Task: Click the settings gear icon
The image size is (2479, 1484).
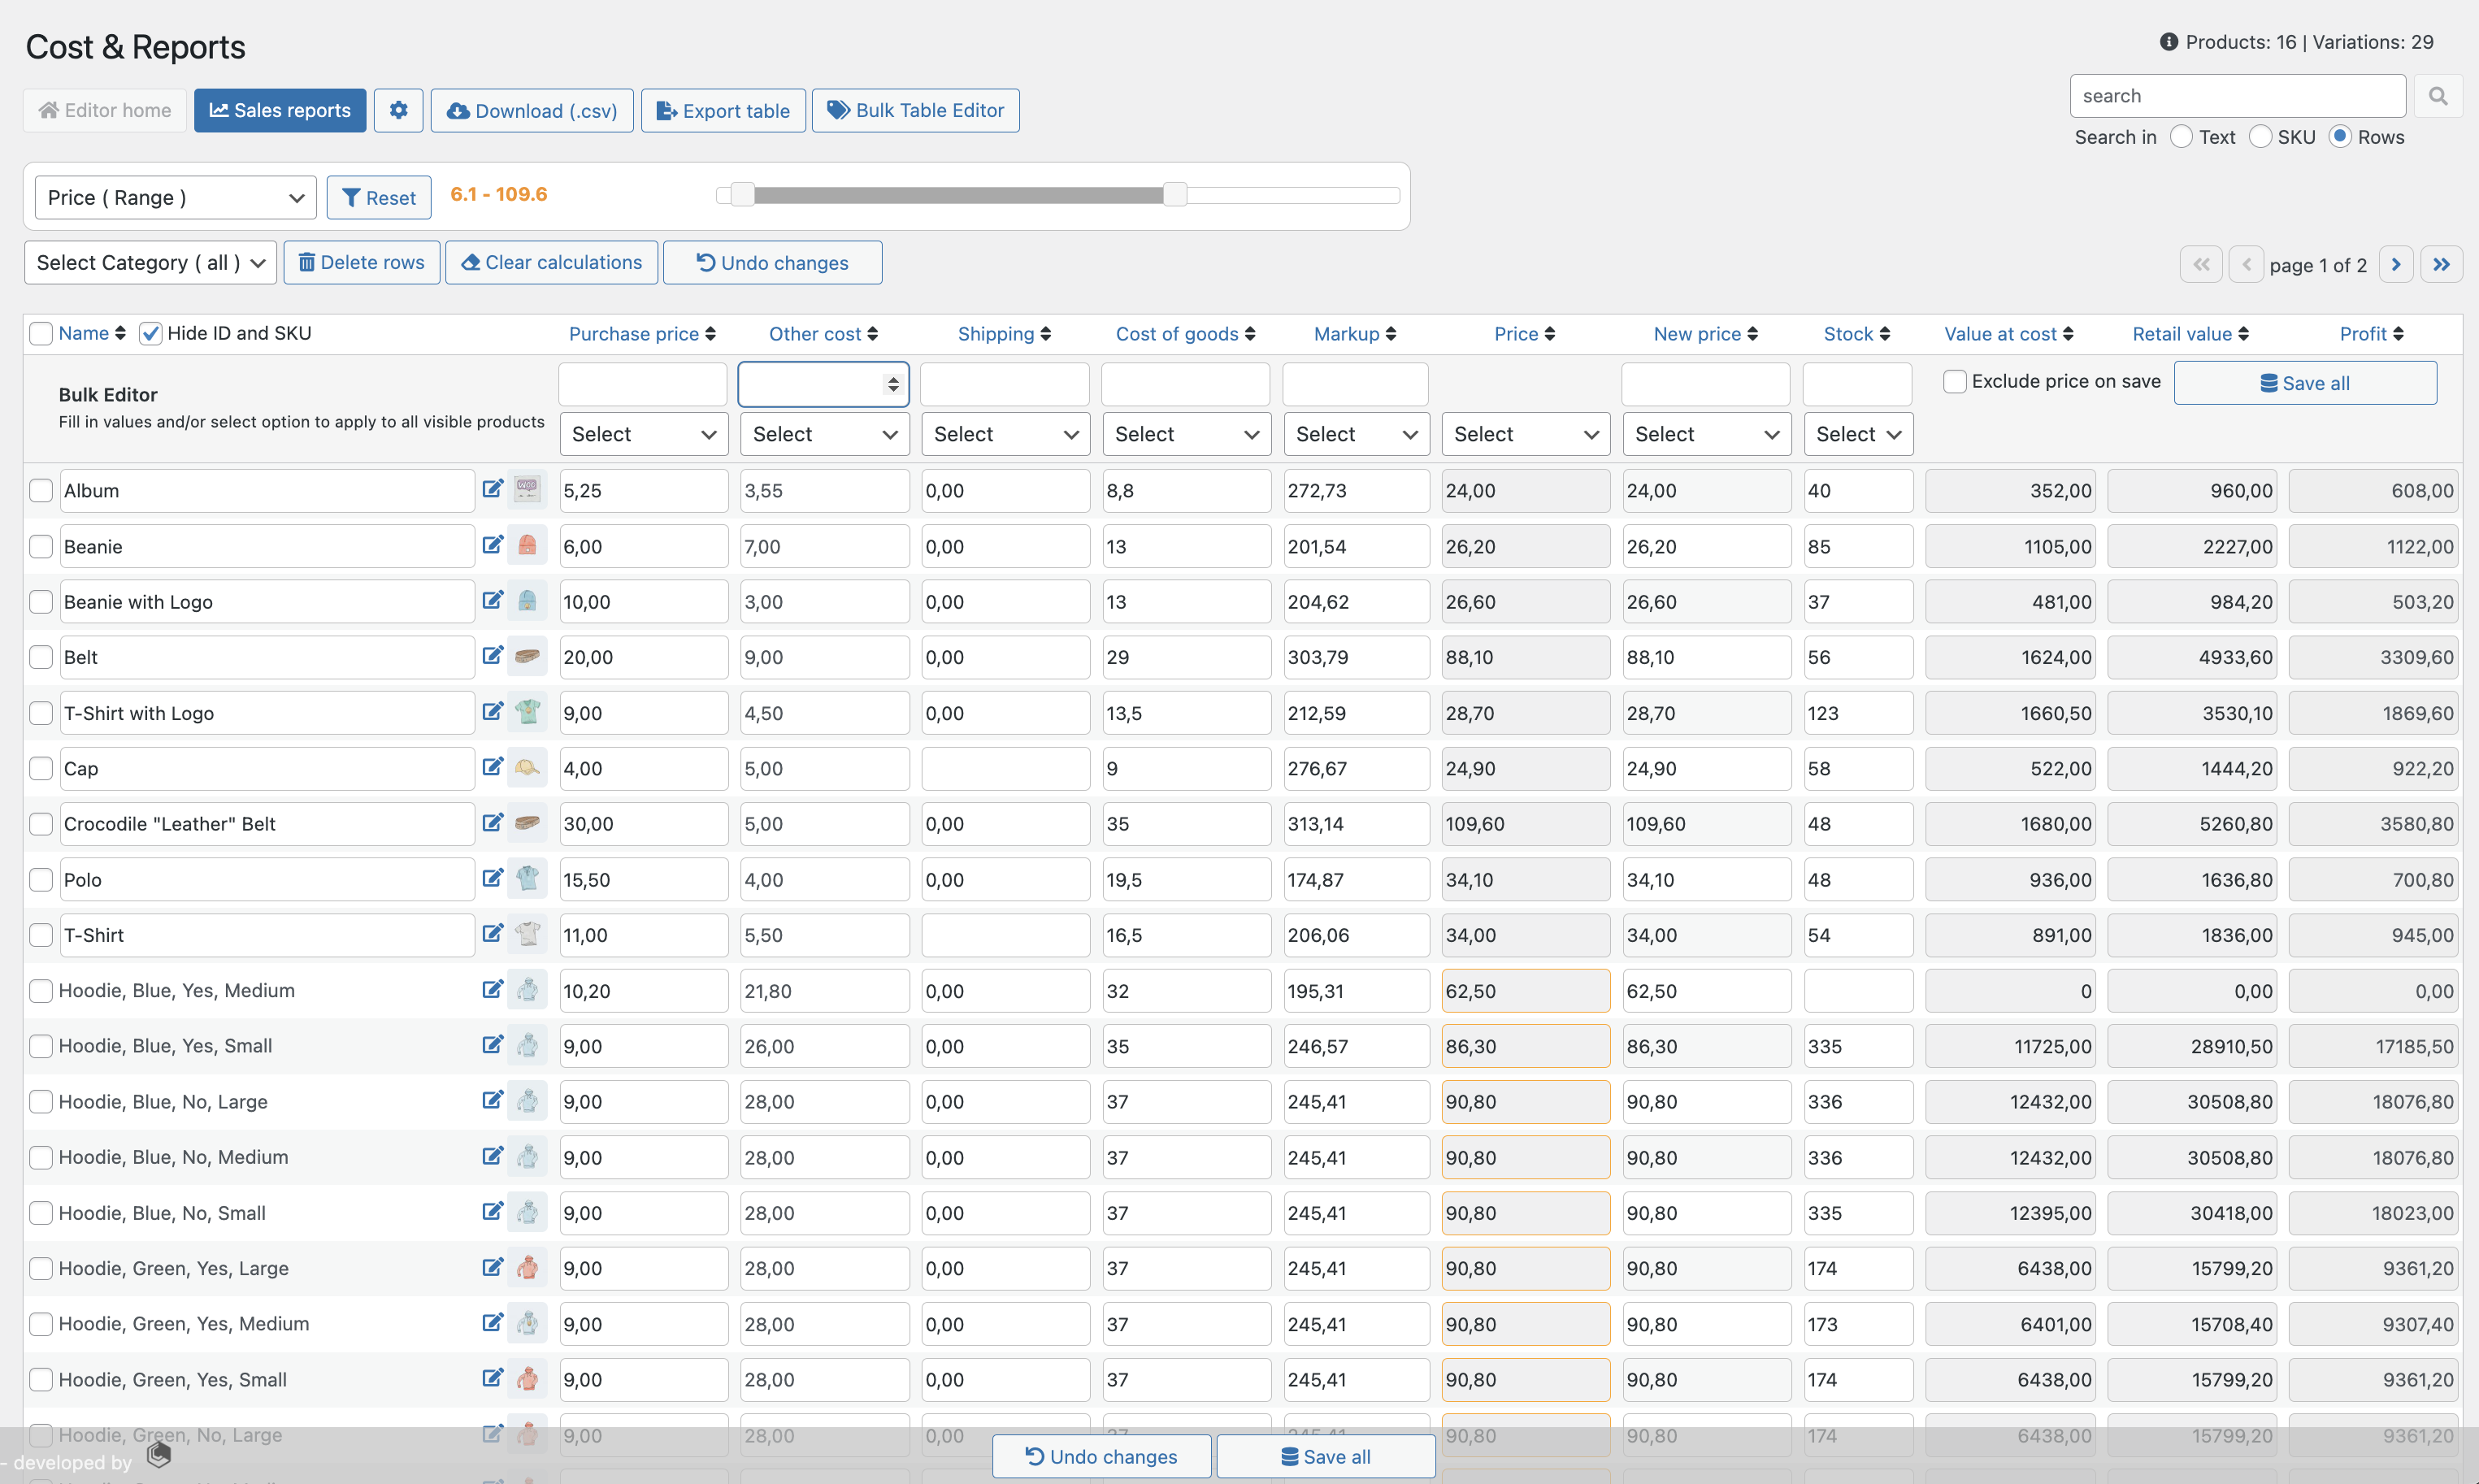Action: pos(399,110)
